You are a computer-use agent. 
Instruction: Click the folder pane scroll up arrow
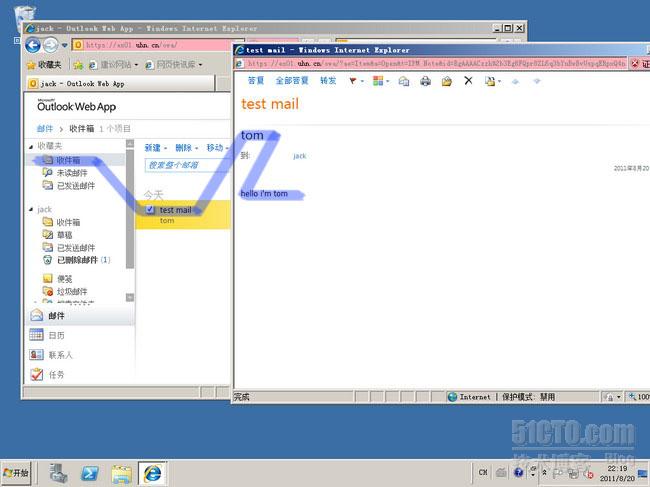(x=130, y=144)
